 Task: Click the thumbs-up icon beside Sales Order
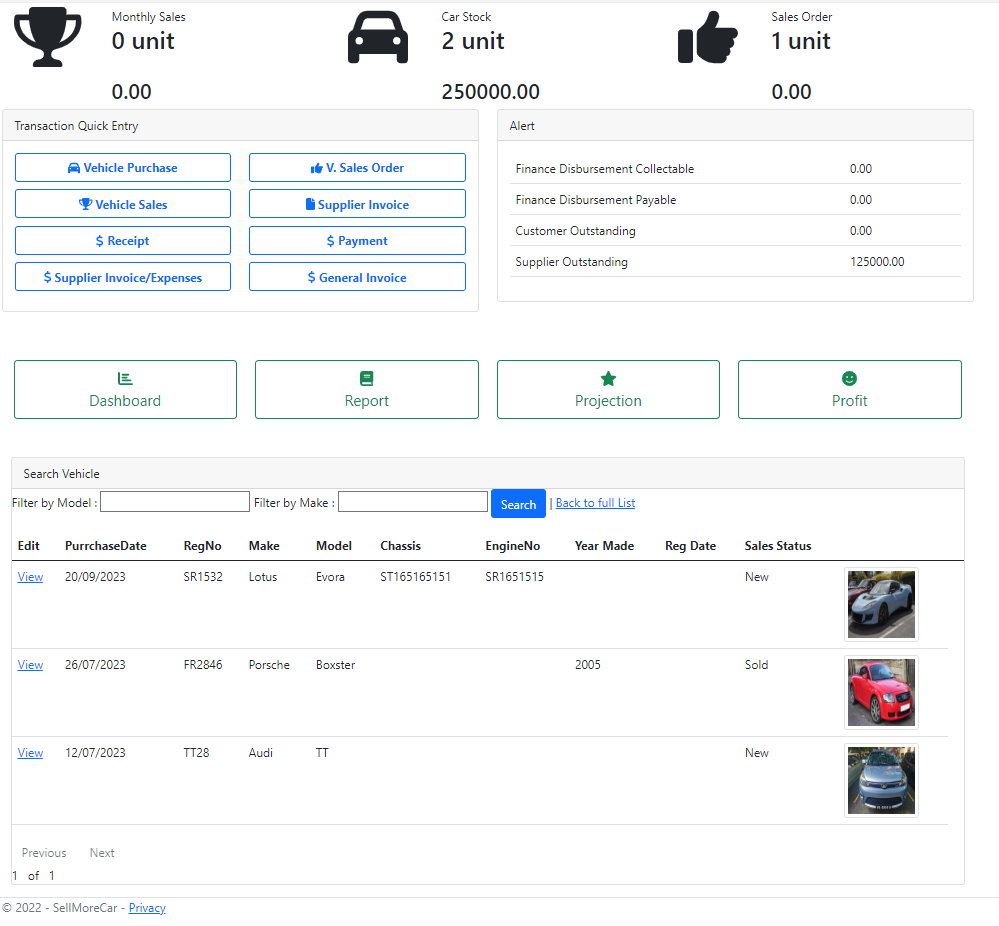[x=707, y=40]
